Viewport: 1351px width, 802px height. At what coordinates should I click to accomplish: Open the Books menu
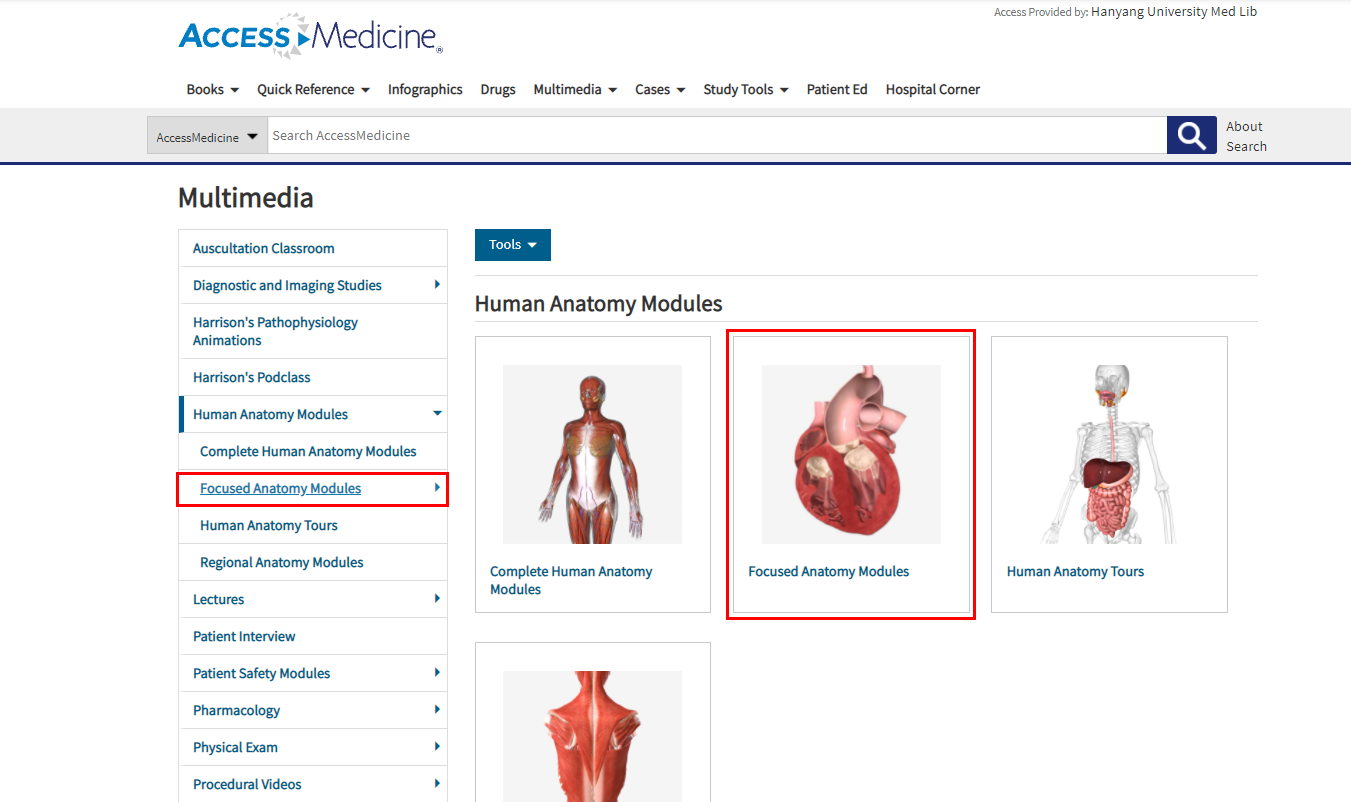(x=212, y=90)
